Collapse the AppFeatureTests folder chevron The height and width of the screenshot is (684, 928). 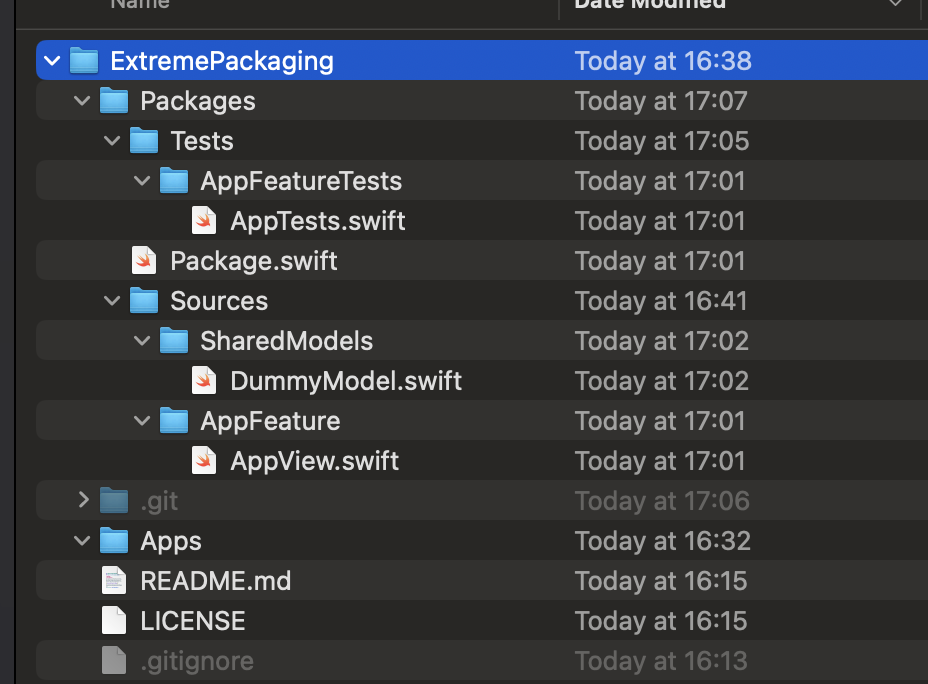click(x=143, y=181)
